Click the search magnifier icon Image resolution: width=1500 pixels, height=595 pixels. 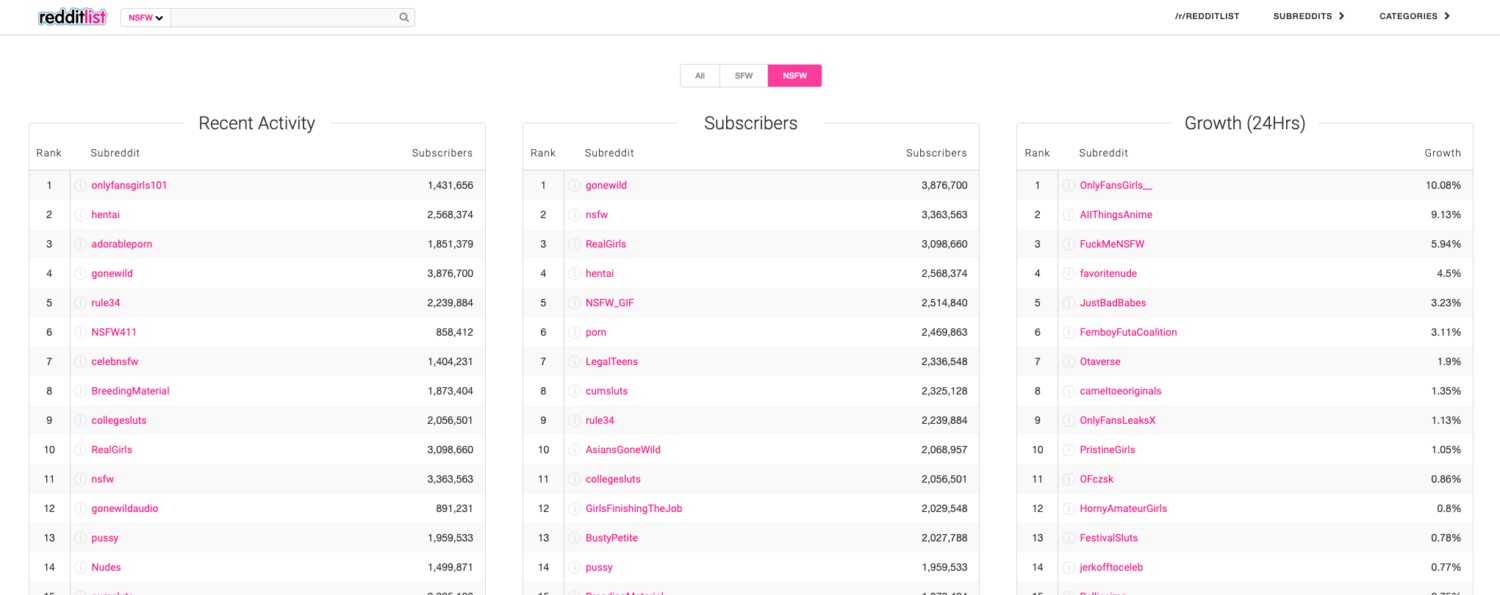(x=404, y=17)
